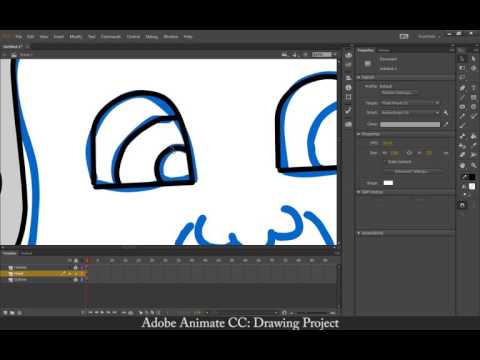Screen dimensions: 480x360
Task: Select the Pen tool
Action: [x=462, y=88]
